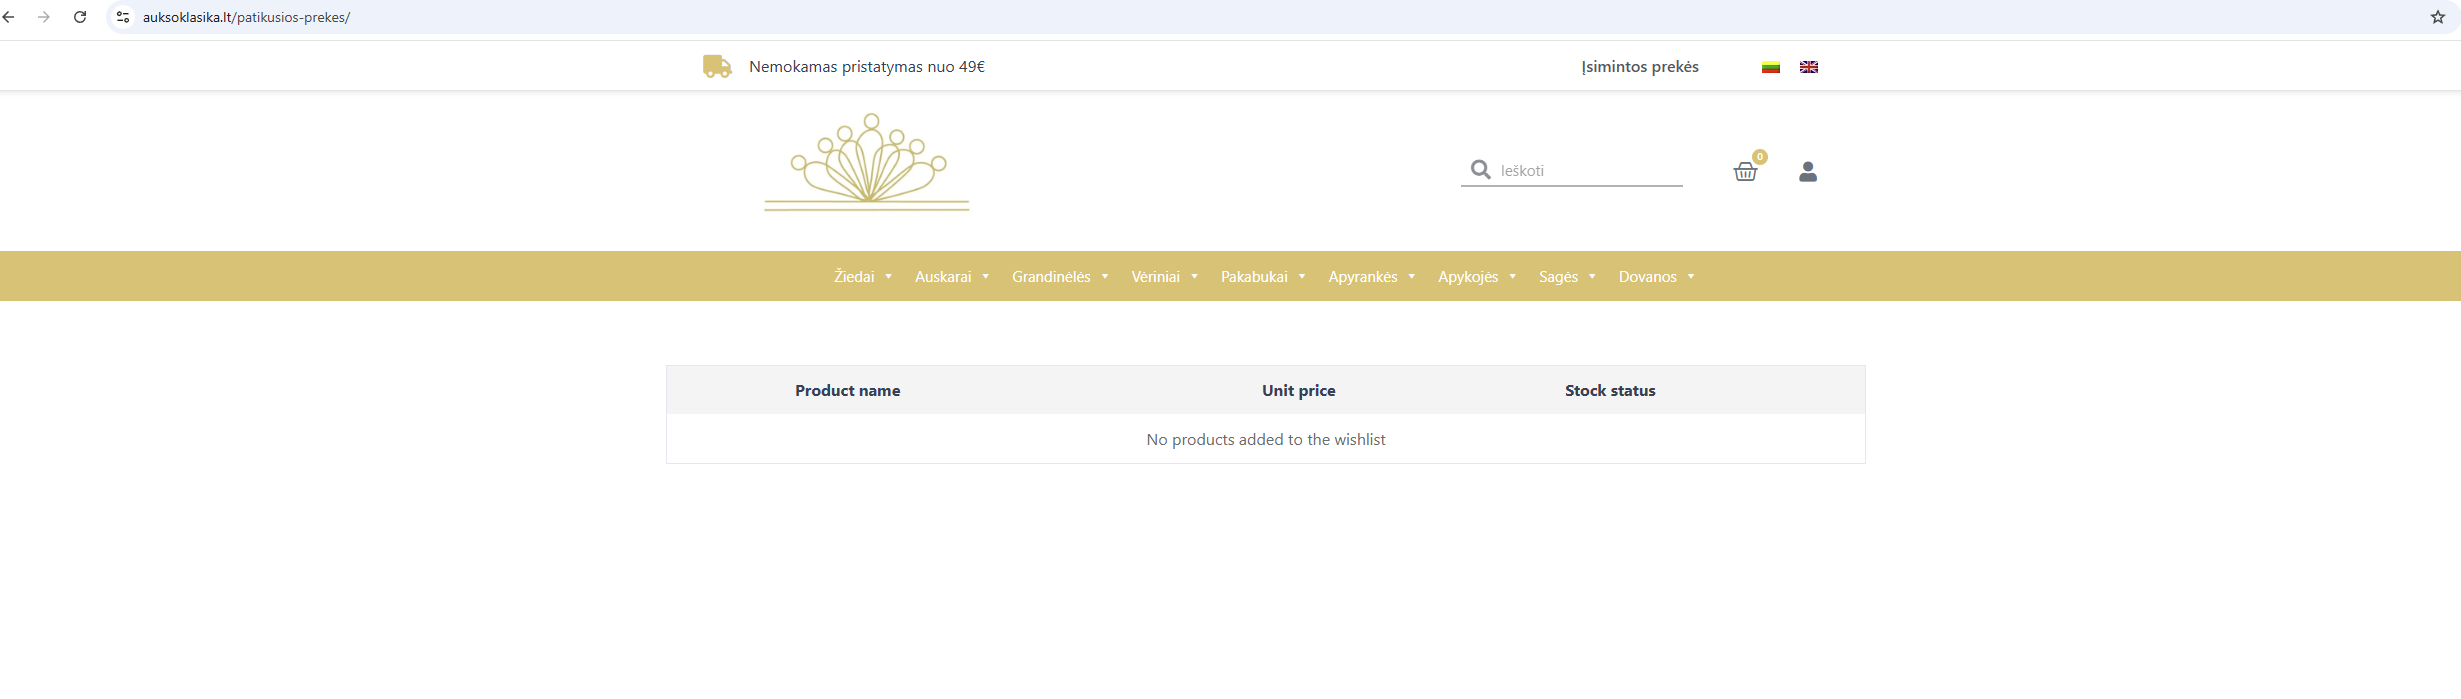This screenshot has width=2461, height=699.
Task: View site information icon in address bar
Action: click(123, 17)
